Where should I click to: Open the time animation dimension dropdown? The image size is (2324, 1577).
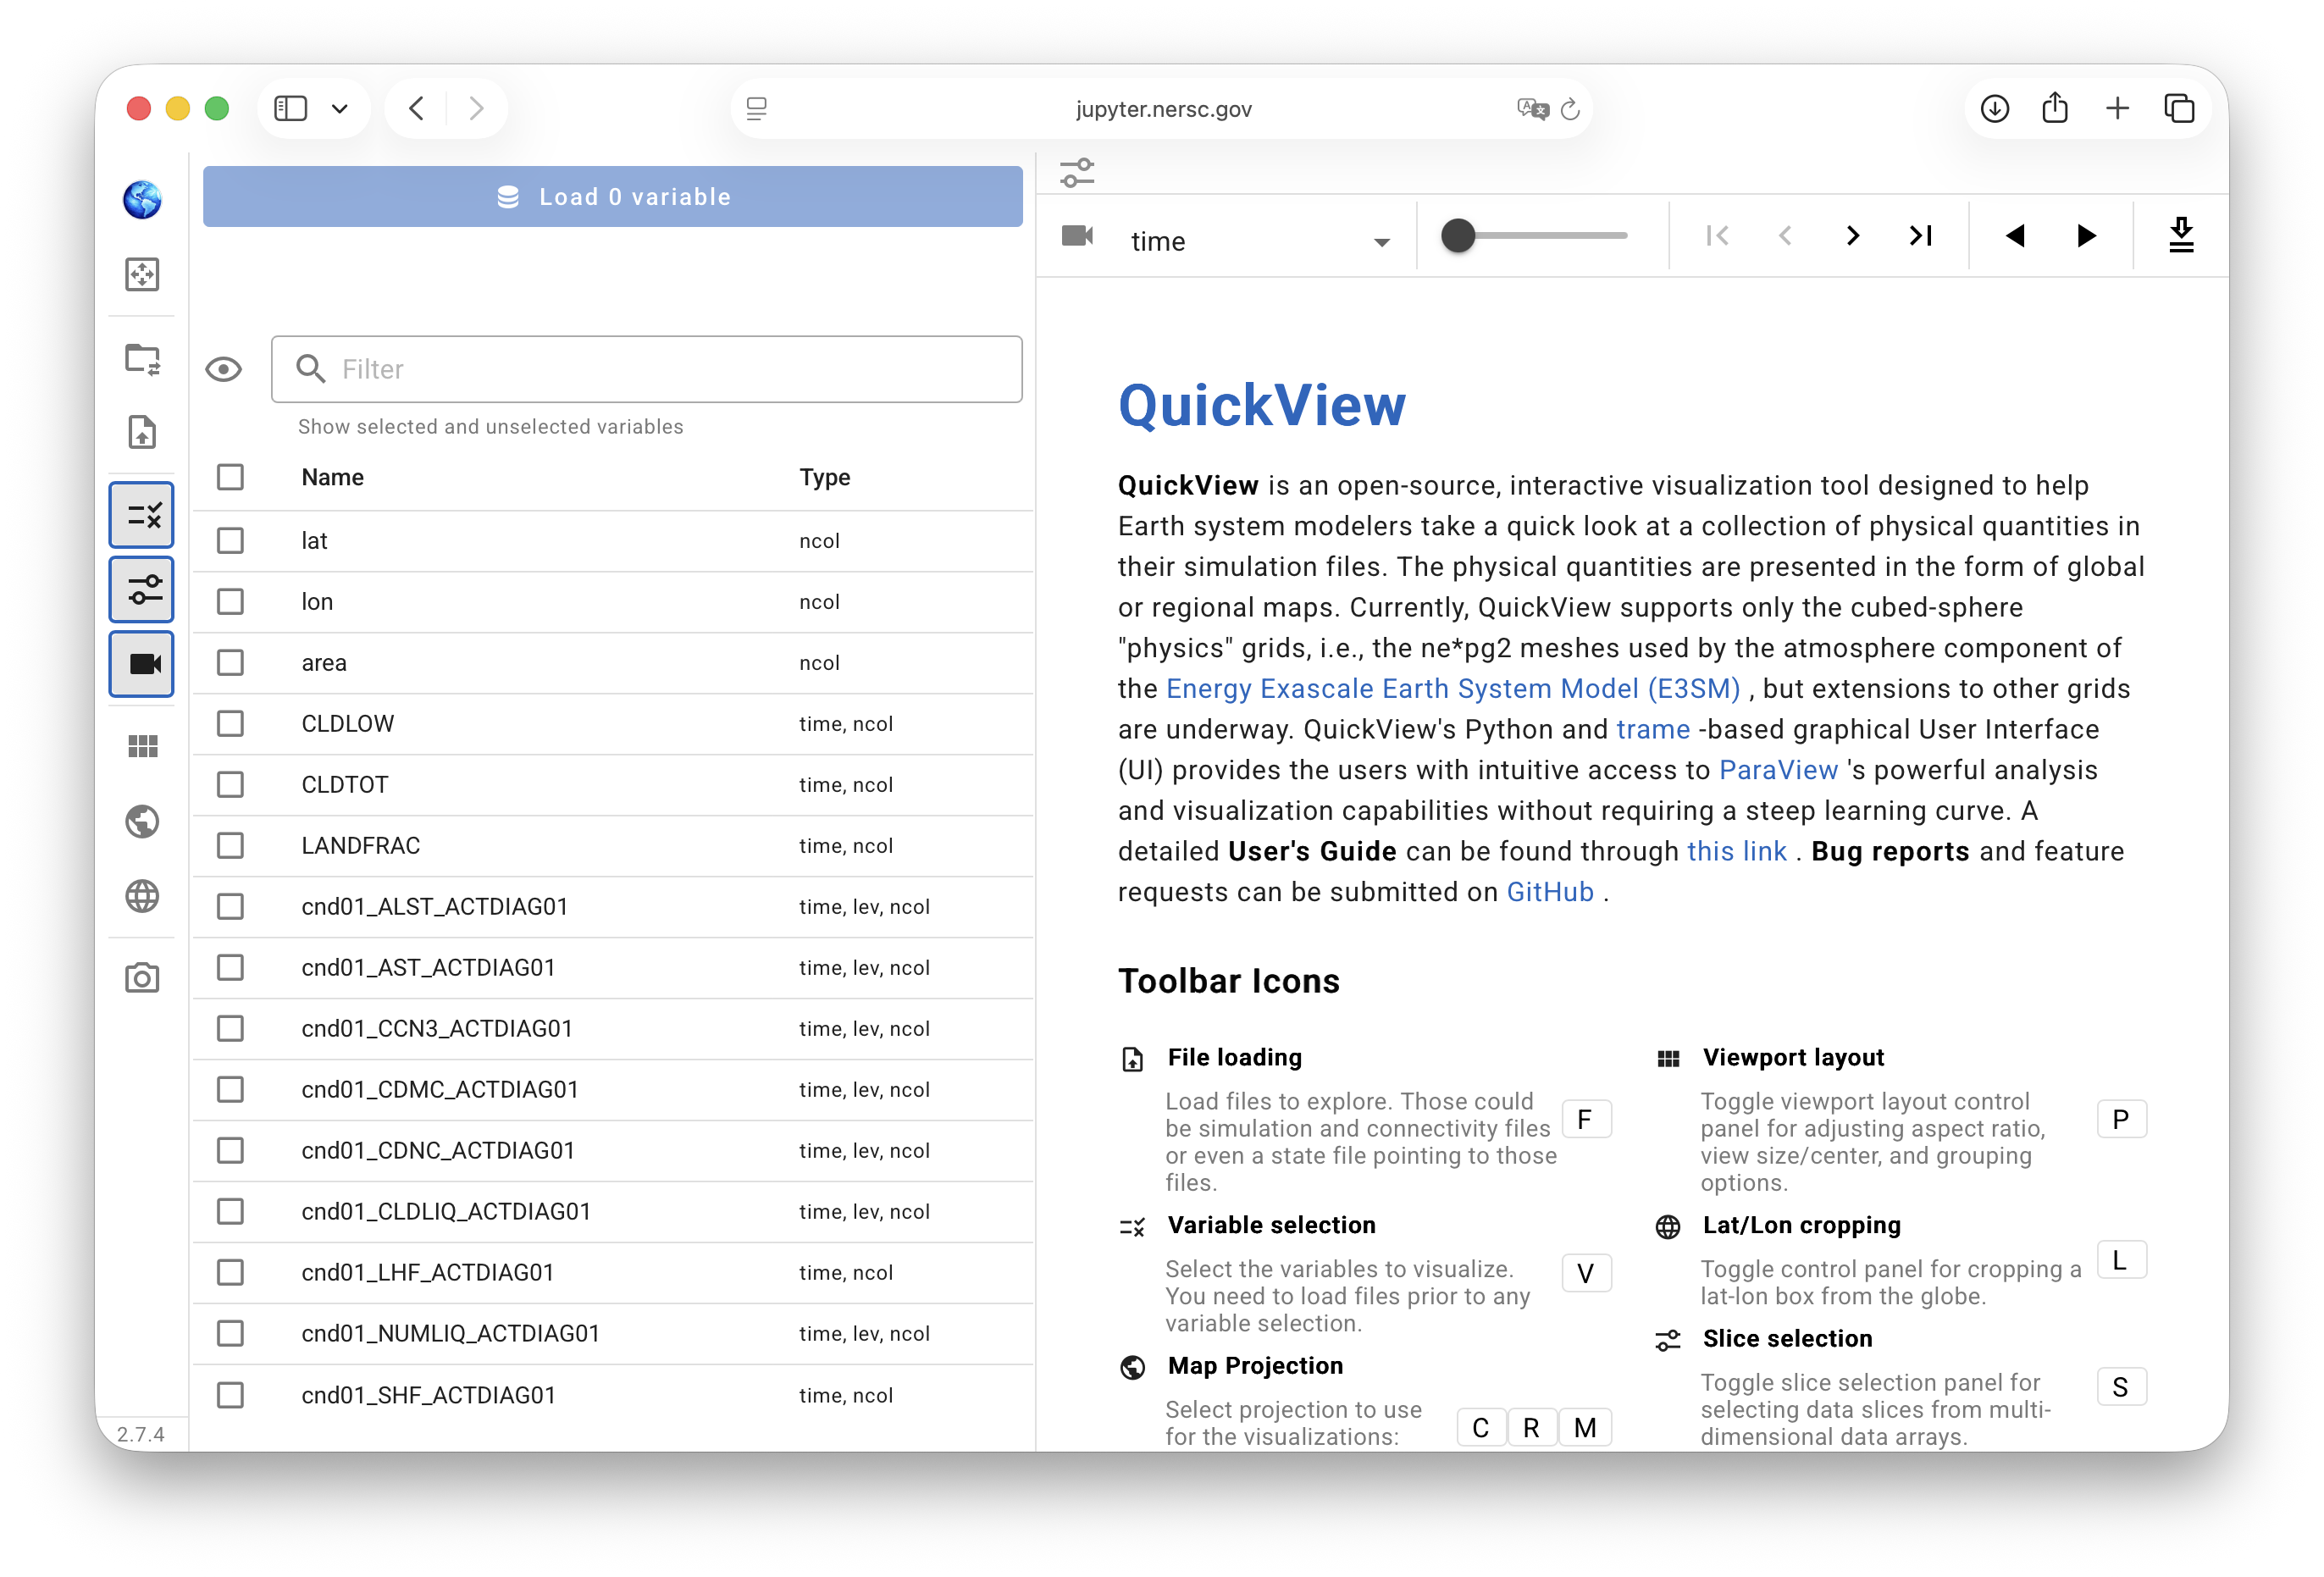click(x=1260, y=241)
